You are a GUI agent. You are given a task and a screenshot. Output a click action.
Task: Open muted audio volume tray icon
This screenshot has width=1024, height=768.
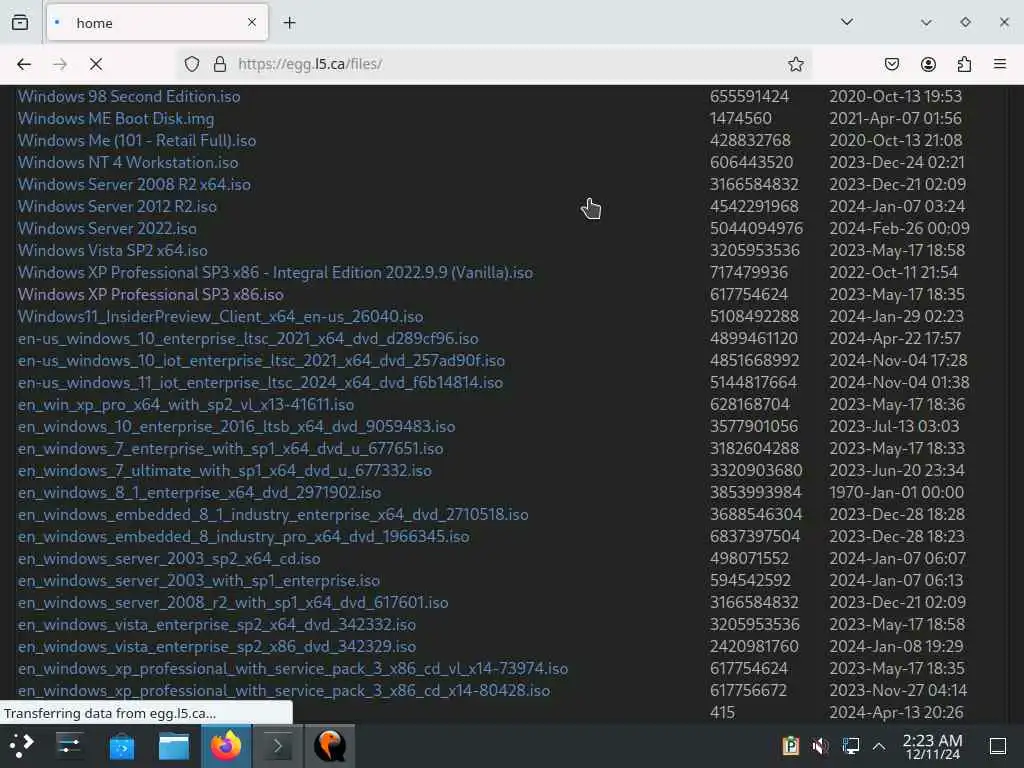[820, 746]
